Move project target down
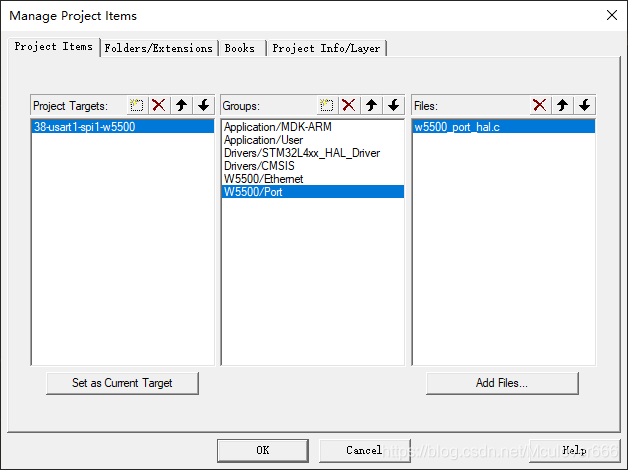 pyautogui.click(x=204, y=105)
